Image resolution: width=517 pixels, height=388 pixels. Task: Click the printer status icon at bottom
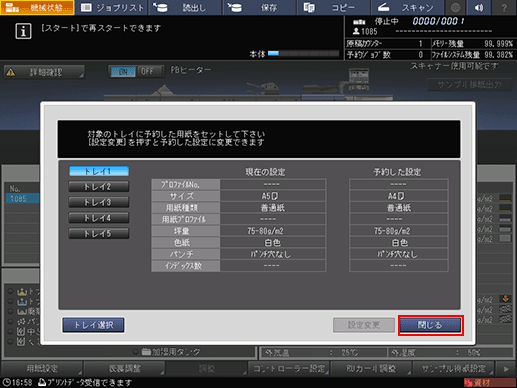[42, 382]
